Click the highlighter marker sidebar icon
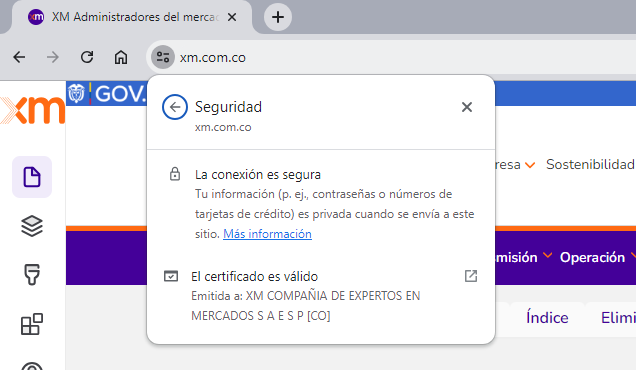 click(32, 275)
